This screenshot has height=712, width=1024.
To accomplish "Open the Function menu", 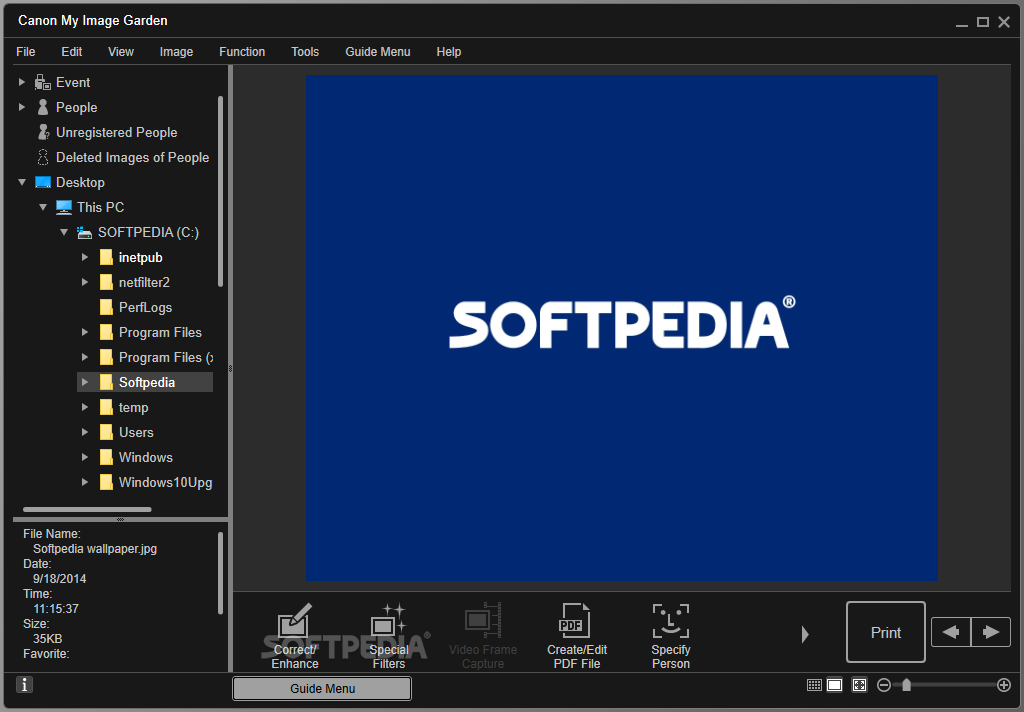I will point(242,52).
